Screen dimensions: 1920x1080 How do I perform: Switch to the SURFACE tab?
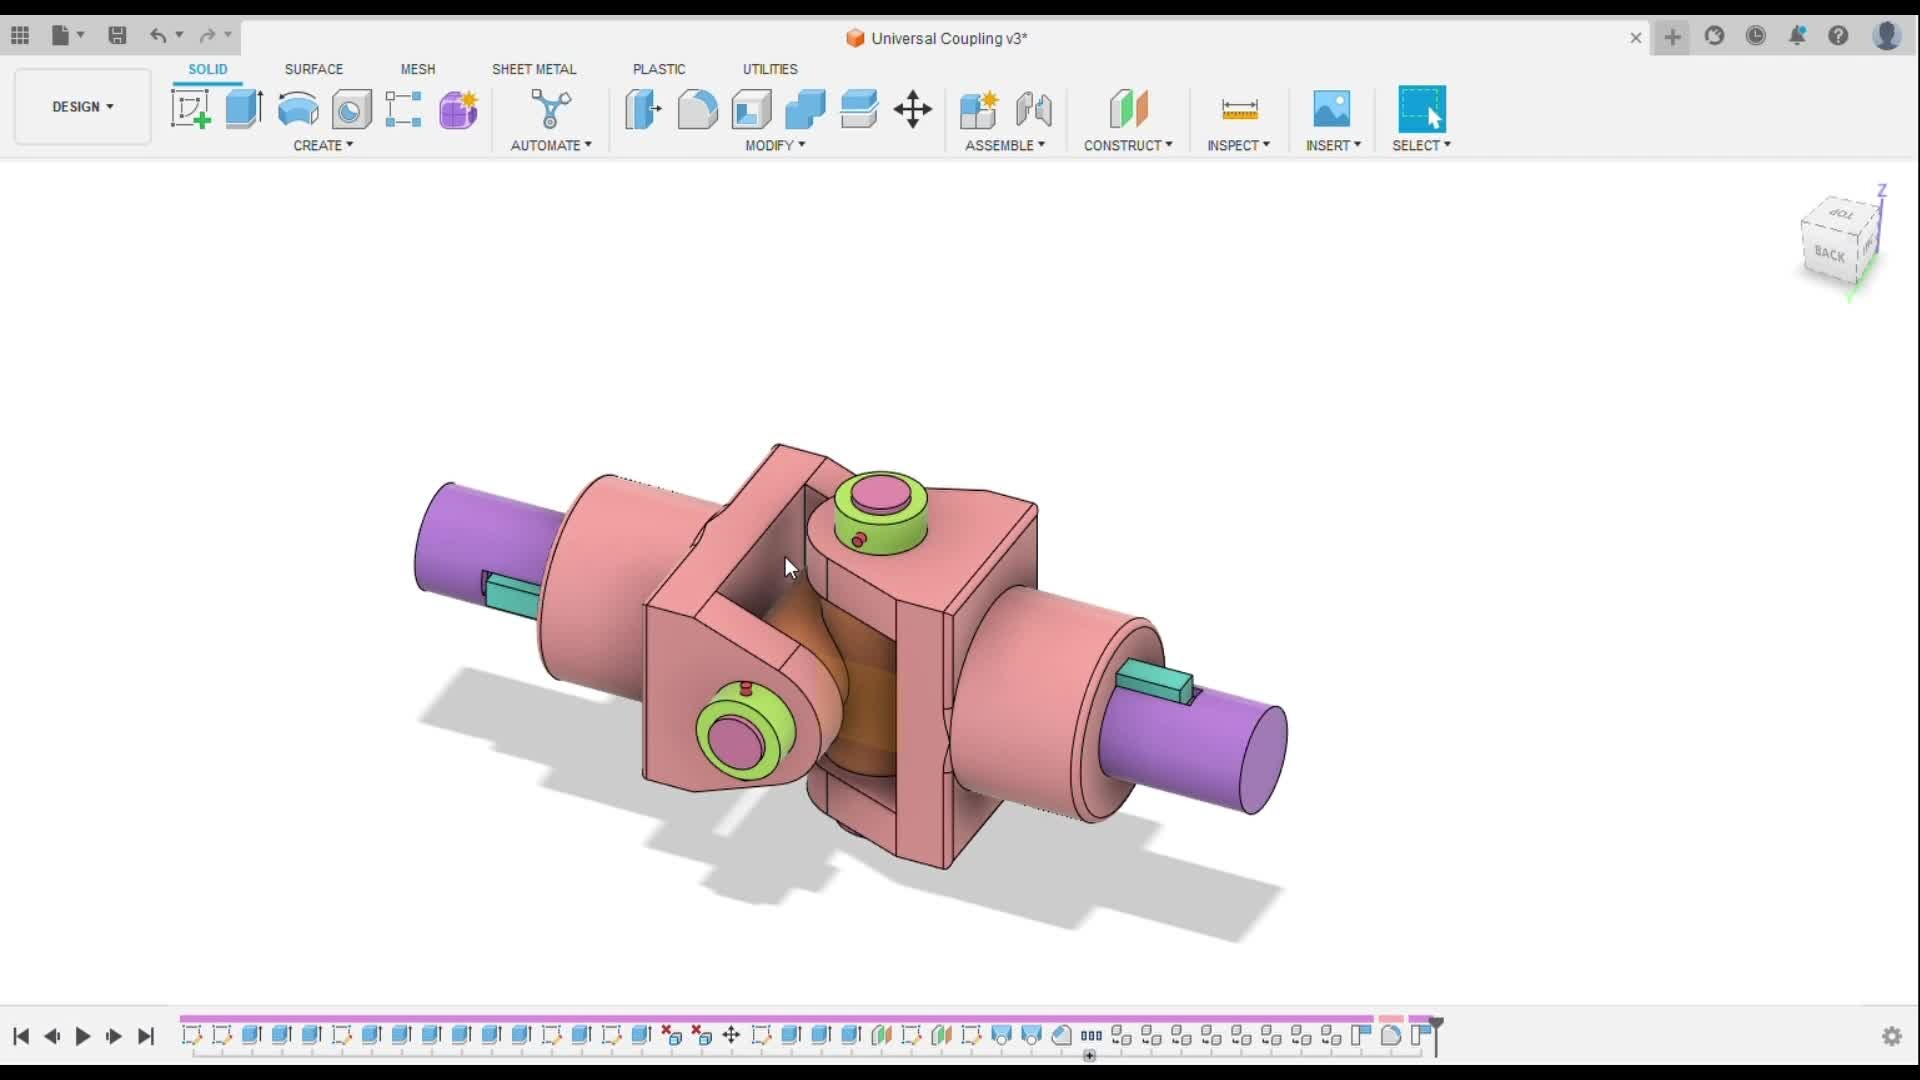point(313,69)
